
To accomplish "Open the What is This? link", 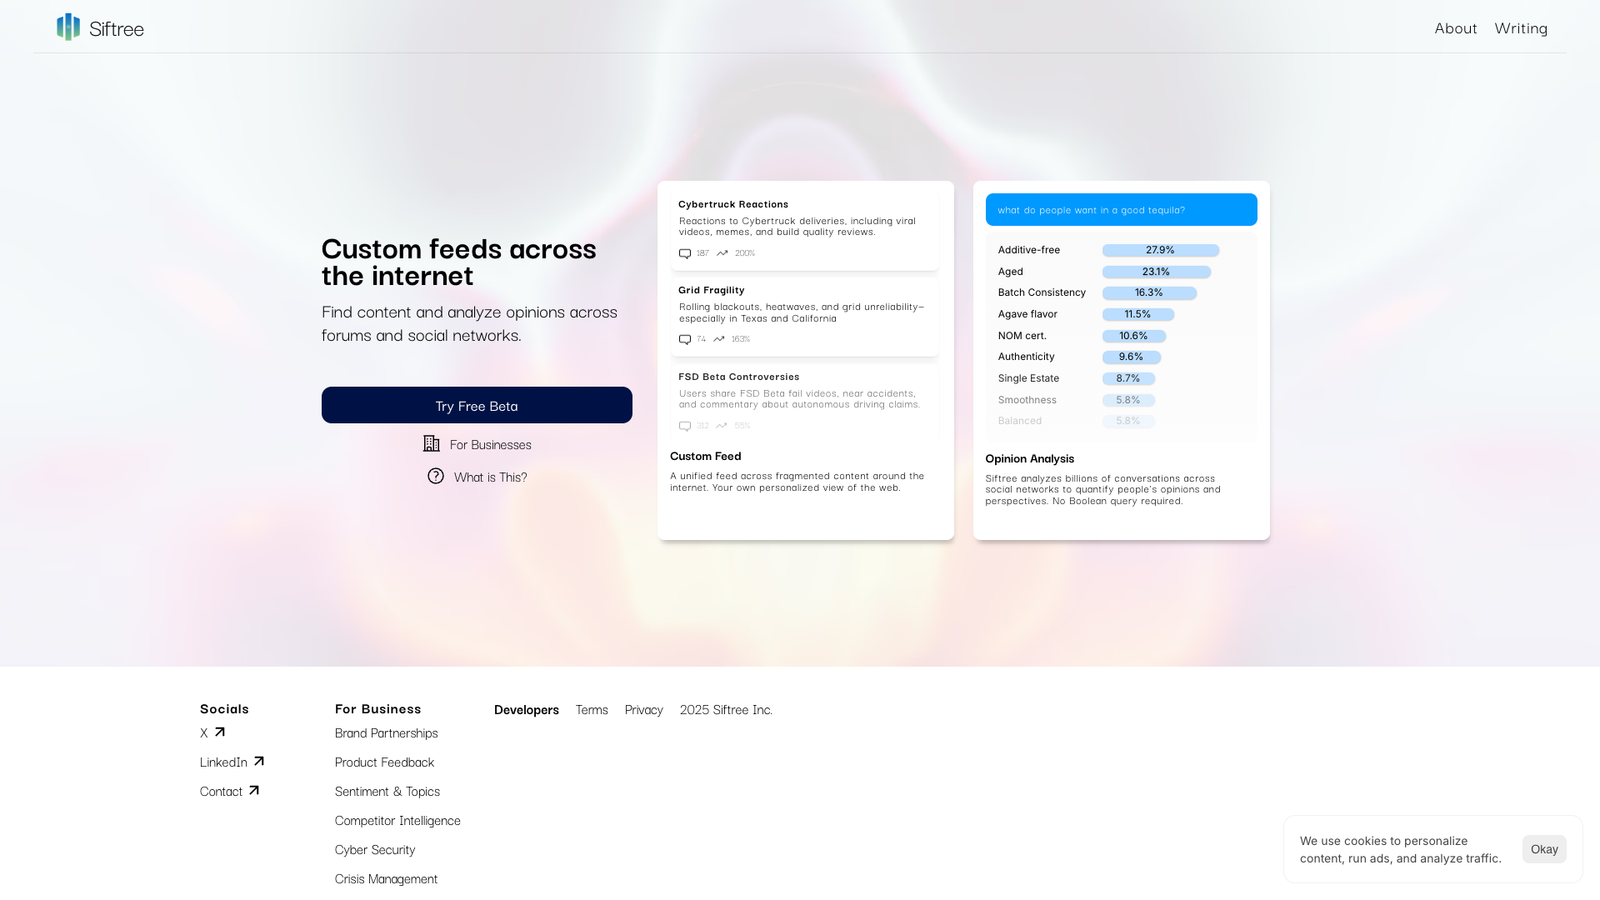I will click(x=490, y=477).
